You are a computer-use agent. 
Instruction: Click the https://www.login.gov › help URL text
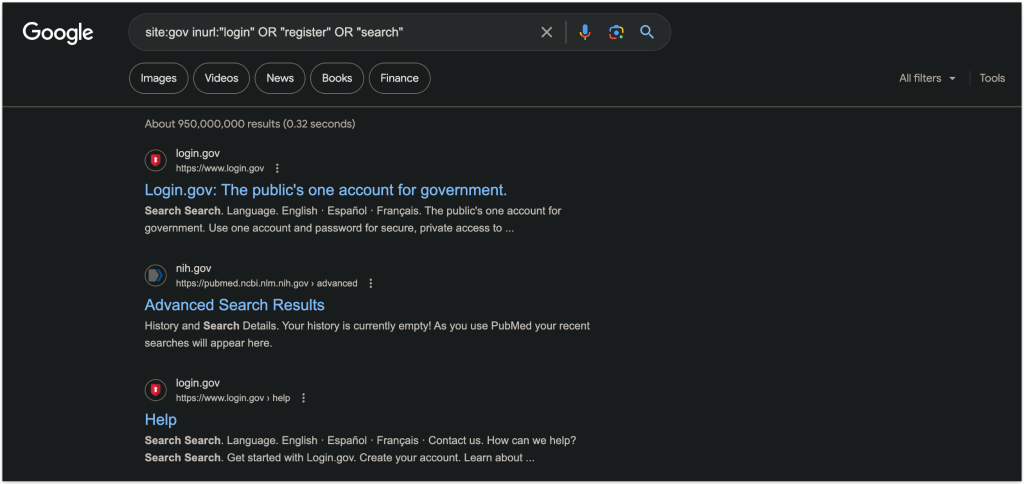coord(233,398)
